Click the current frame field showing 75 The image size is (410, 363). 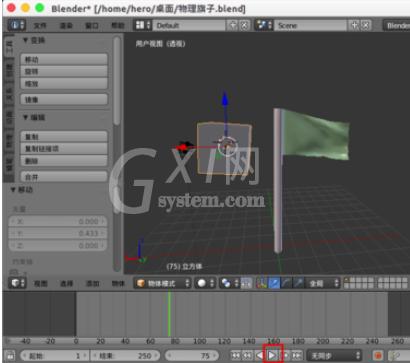click(x=192, y=355)
